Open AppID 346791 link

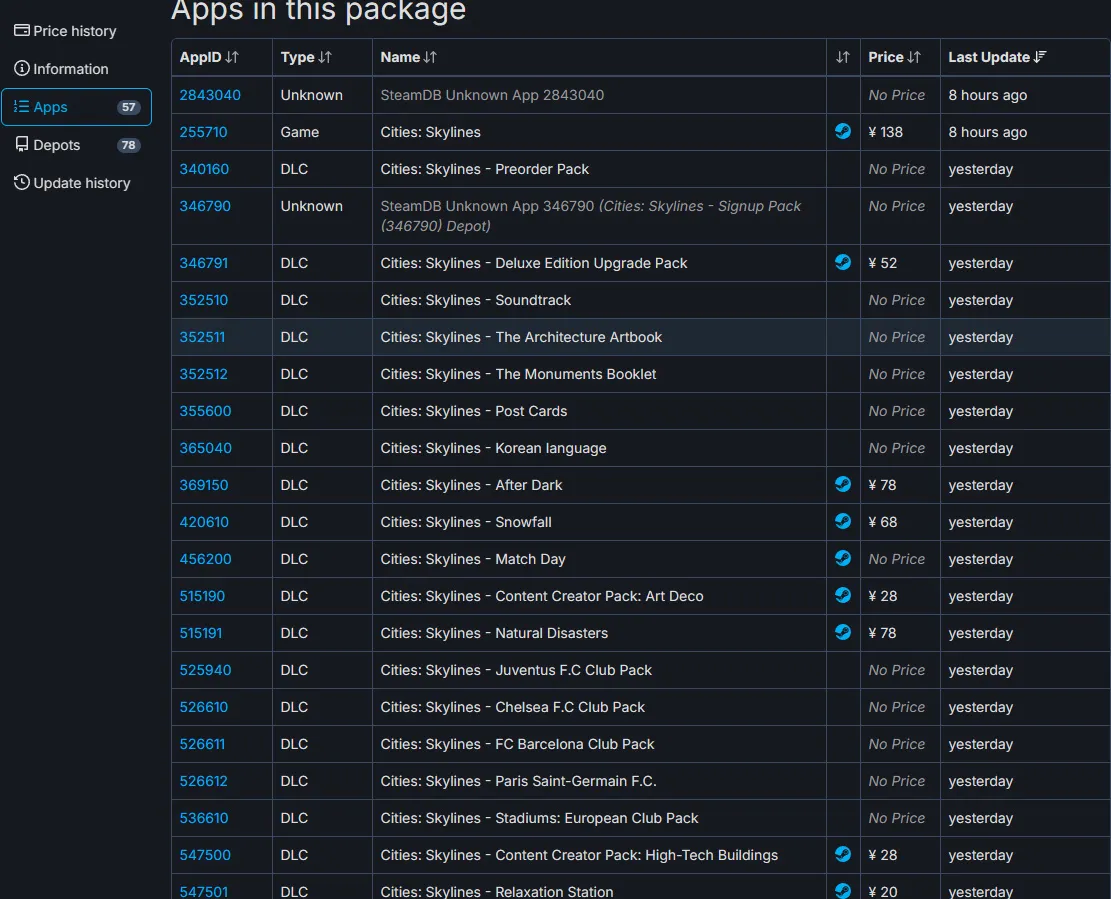203,263
